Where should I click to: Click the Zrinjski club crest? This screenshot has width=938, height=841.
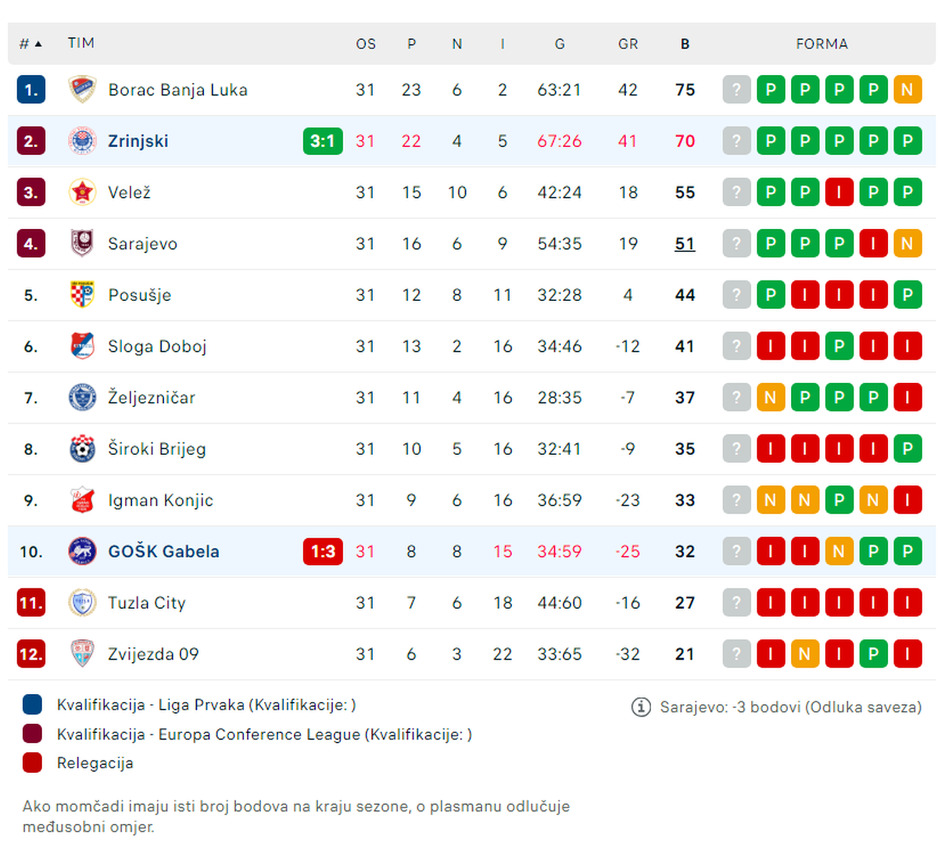pos(82,141)
